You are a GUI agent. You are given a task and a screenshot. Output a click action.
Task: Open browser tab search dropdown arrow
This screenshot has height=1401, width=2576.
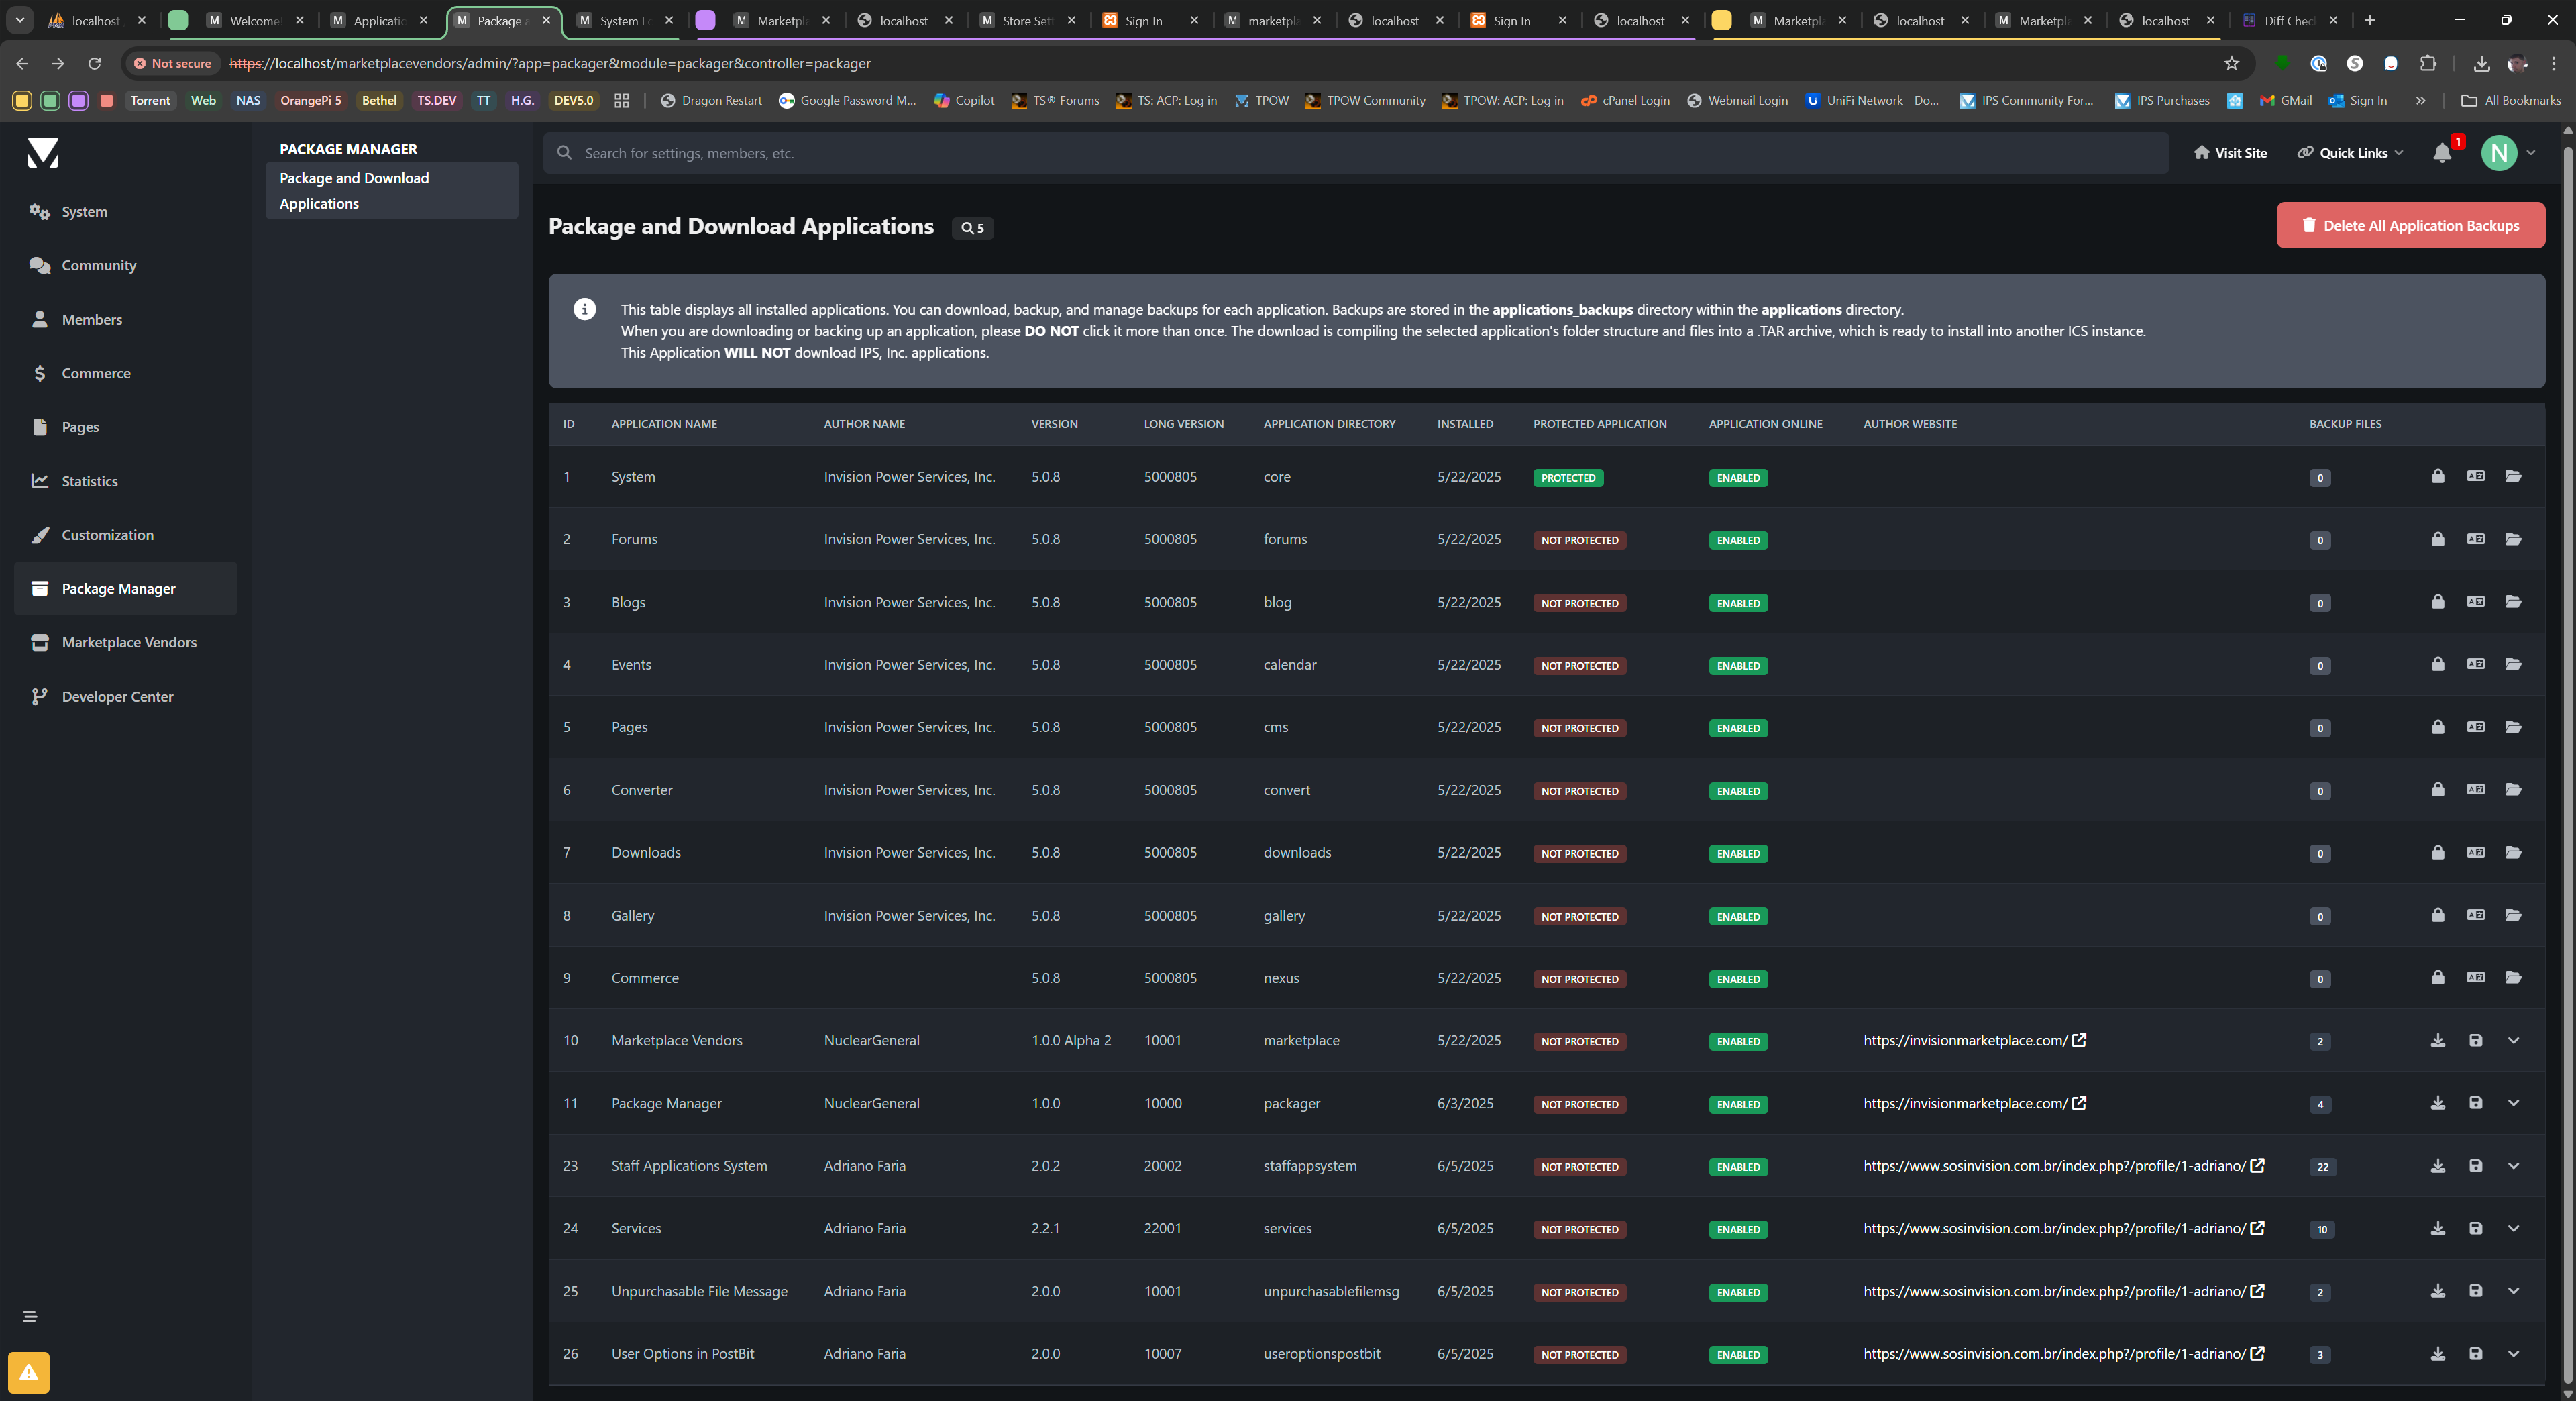click(x=19, y=20)
